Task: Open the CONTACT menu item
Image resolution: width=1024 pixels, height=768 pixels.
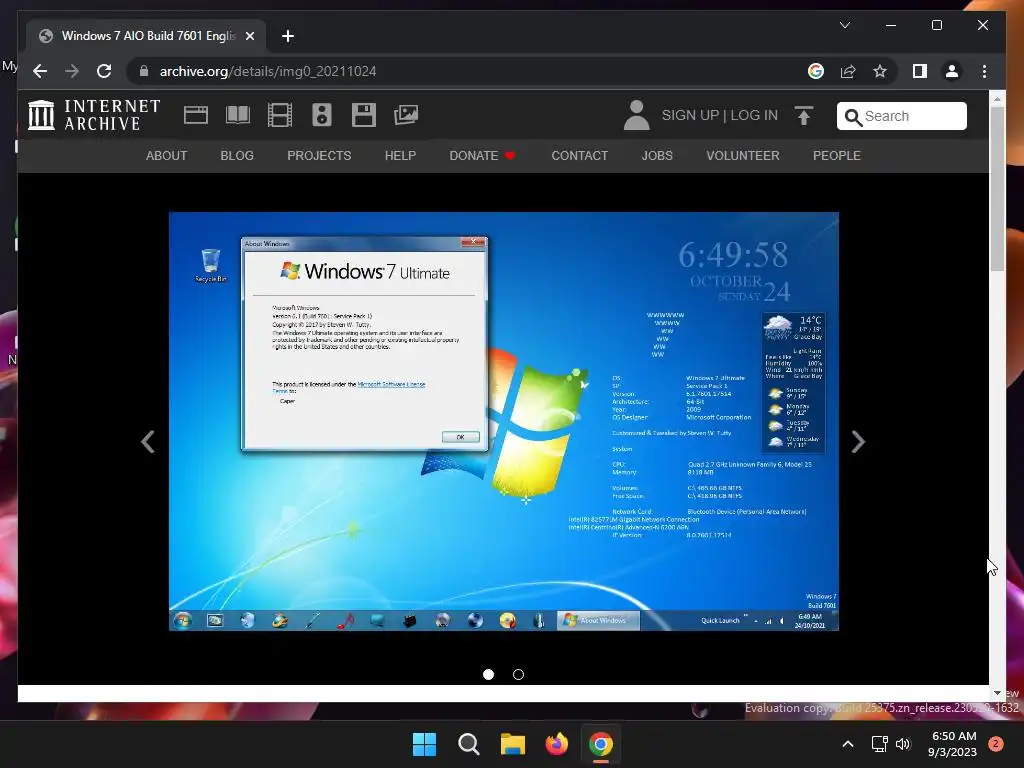Action: point(579,155)
